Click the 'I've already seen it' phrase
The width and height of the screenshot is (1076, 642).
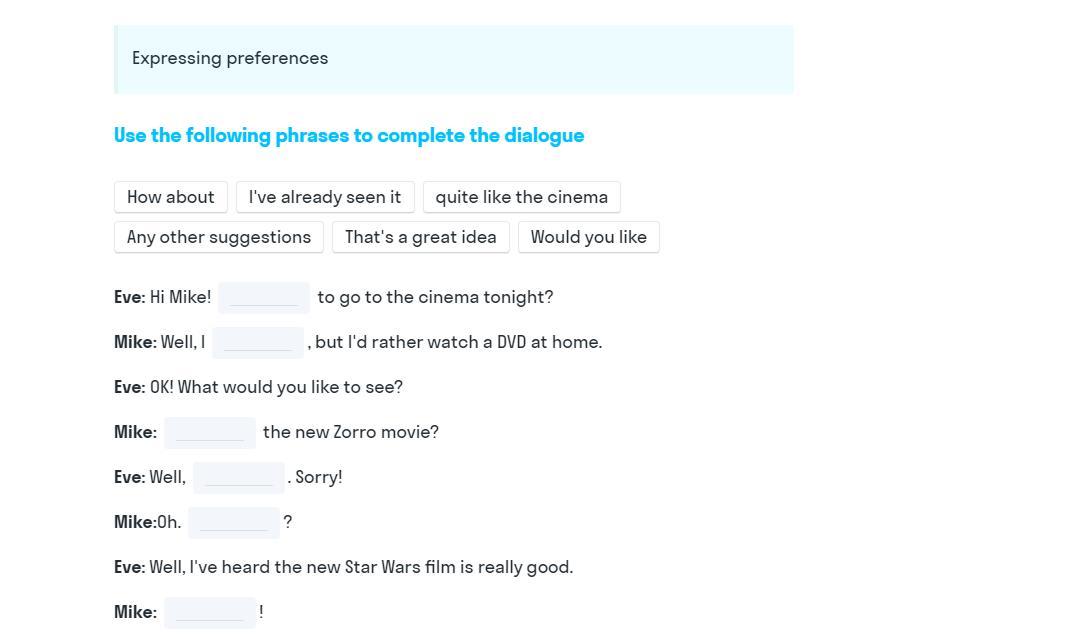coord(325,197)
